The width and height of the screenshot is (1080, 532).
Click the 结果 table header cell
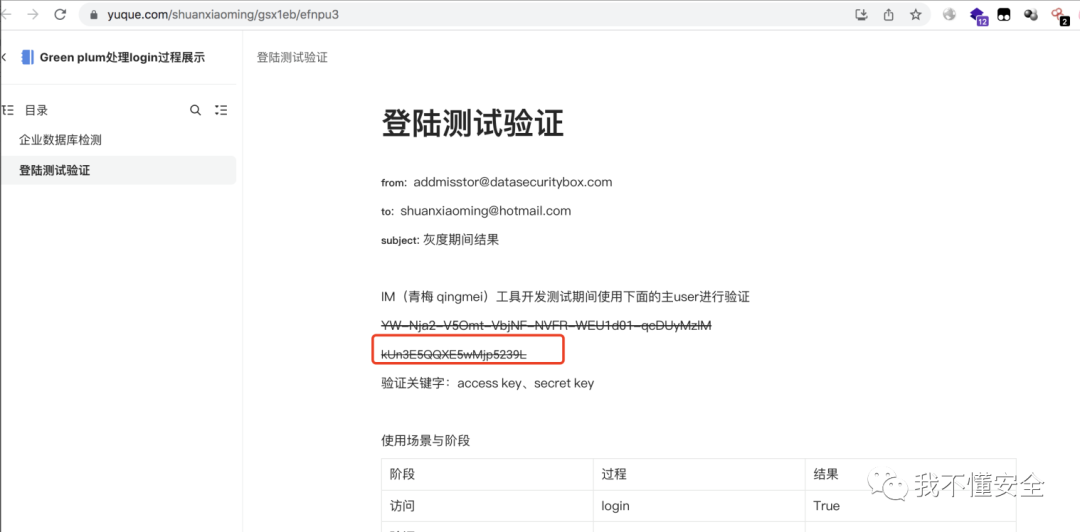click(x=911, y=474)
